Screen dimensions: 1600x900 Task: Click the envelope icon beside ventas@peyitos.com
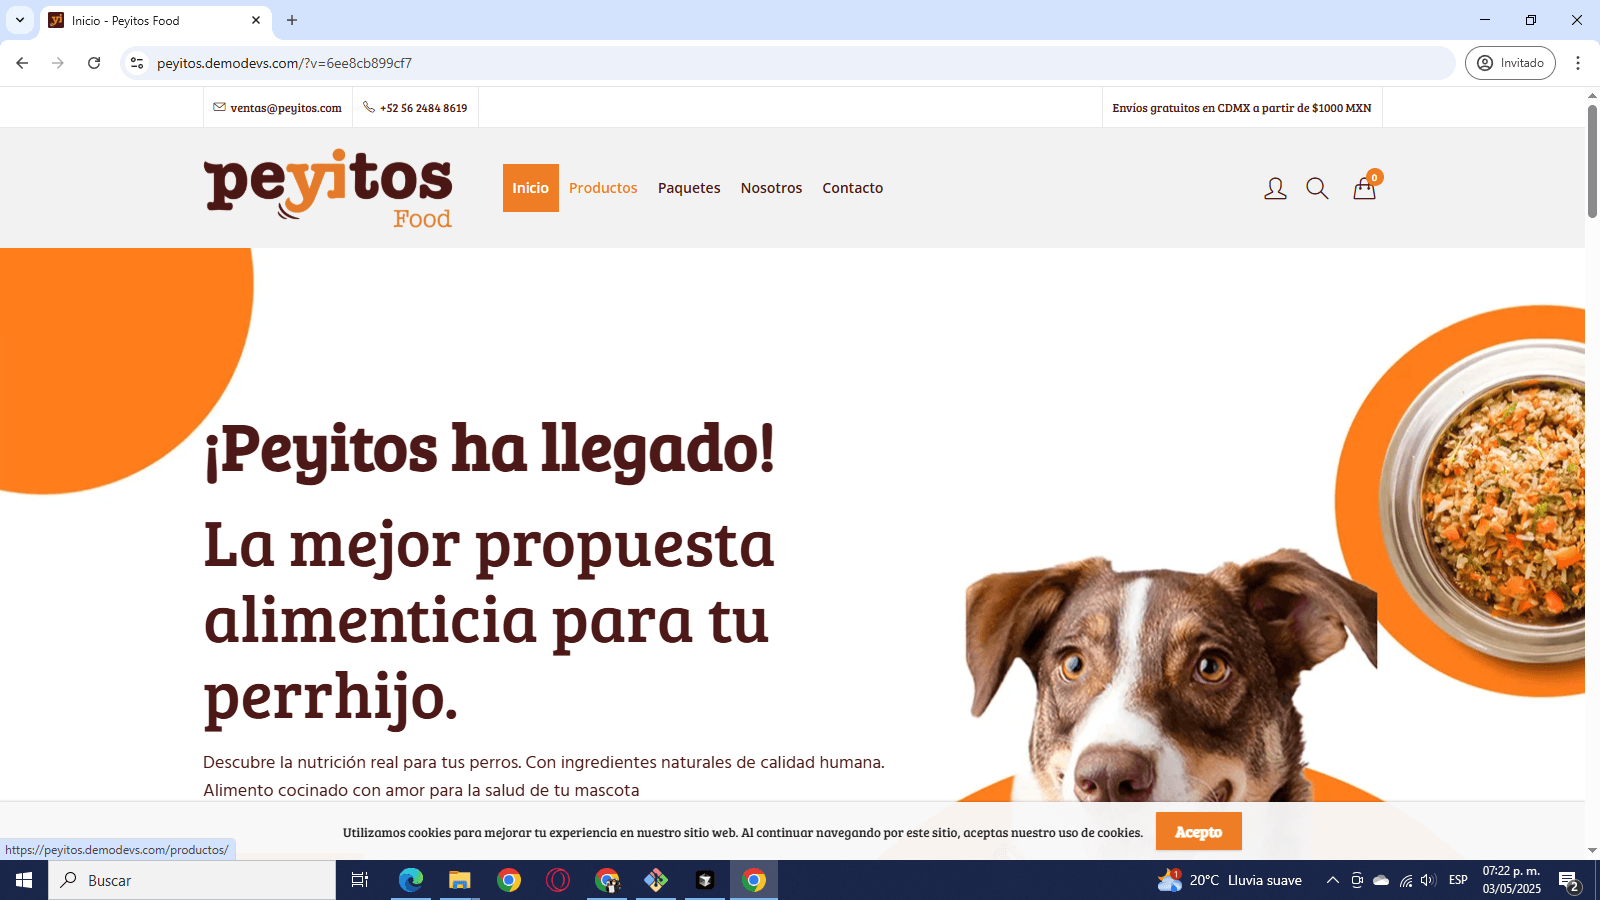click(218, 107)
